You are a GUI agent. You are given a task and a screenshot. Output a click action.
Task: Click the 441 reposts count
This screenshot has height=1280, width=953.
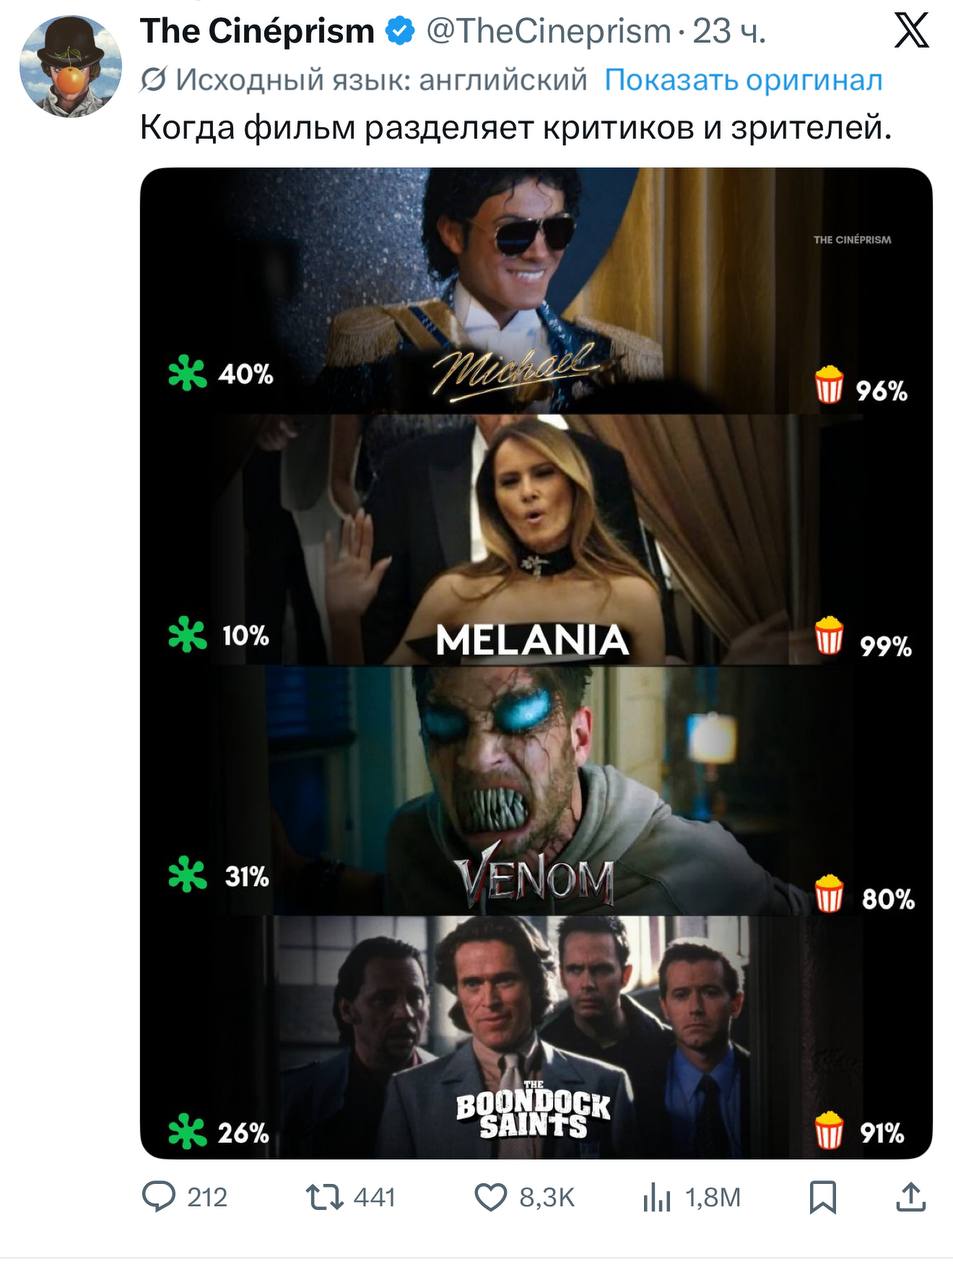coord(375,1197)
